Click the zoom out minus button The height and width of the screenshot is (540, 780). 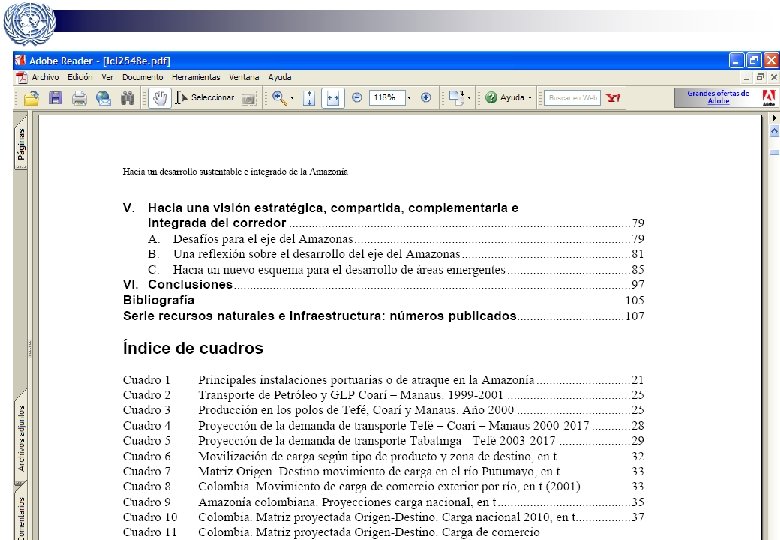point(357,98)
